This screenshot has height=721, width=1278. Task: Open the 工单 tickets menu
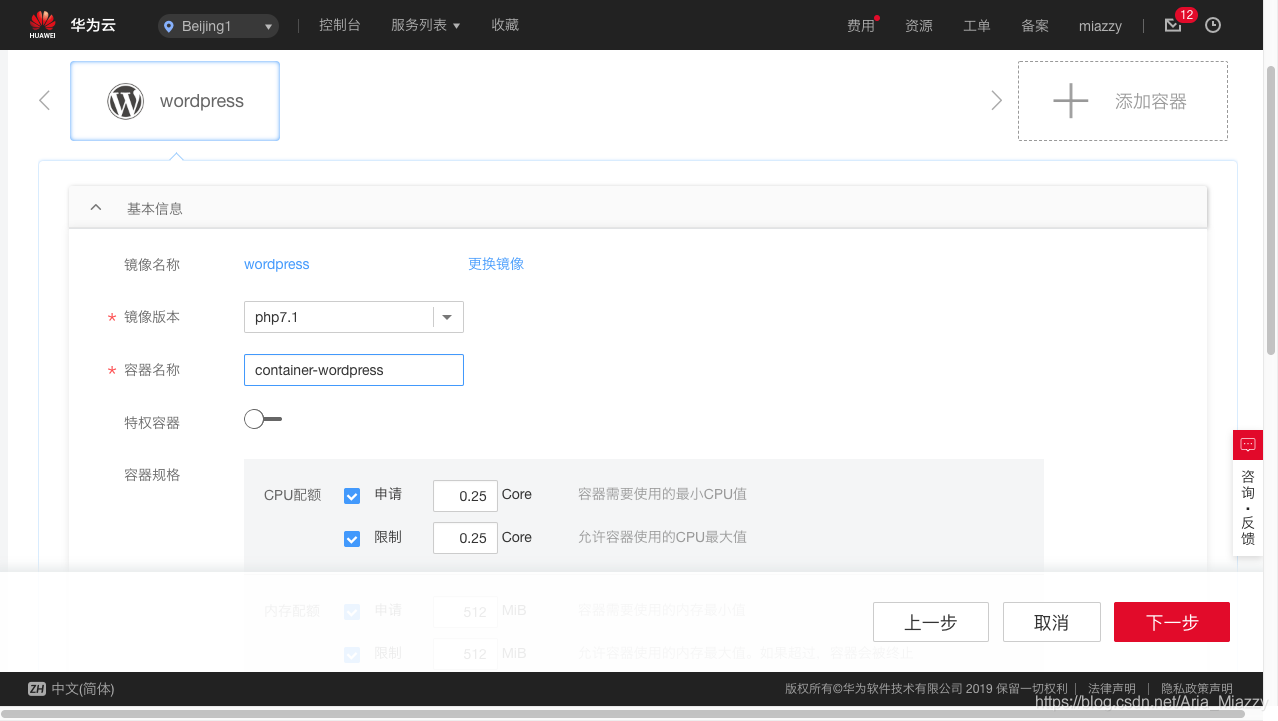coord(977,26)
